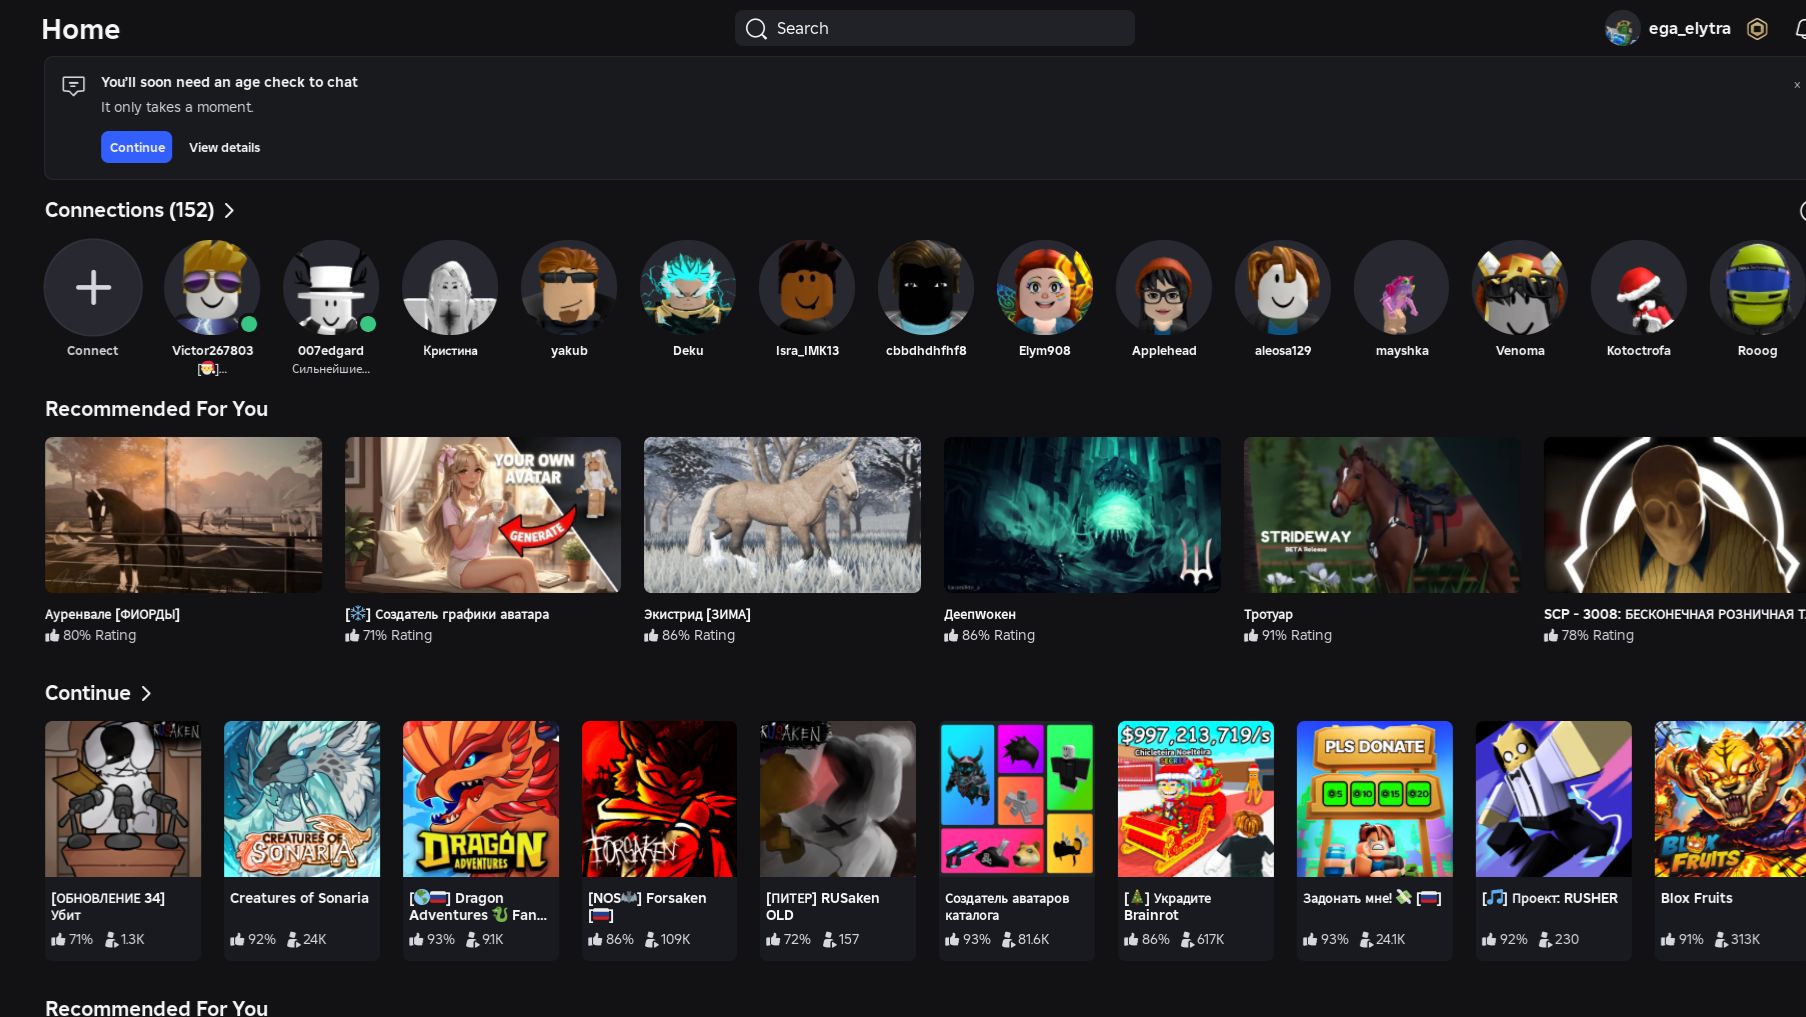This screenshot has height=1017, width=1806.
Task: Open Victor267803's avatar
Action: [x=212, y=288]
